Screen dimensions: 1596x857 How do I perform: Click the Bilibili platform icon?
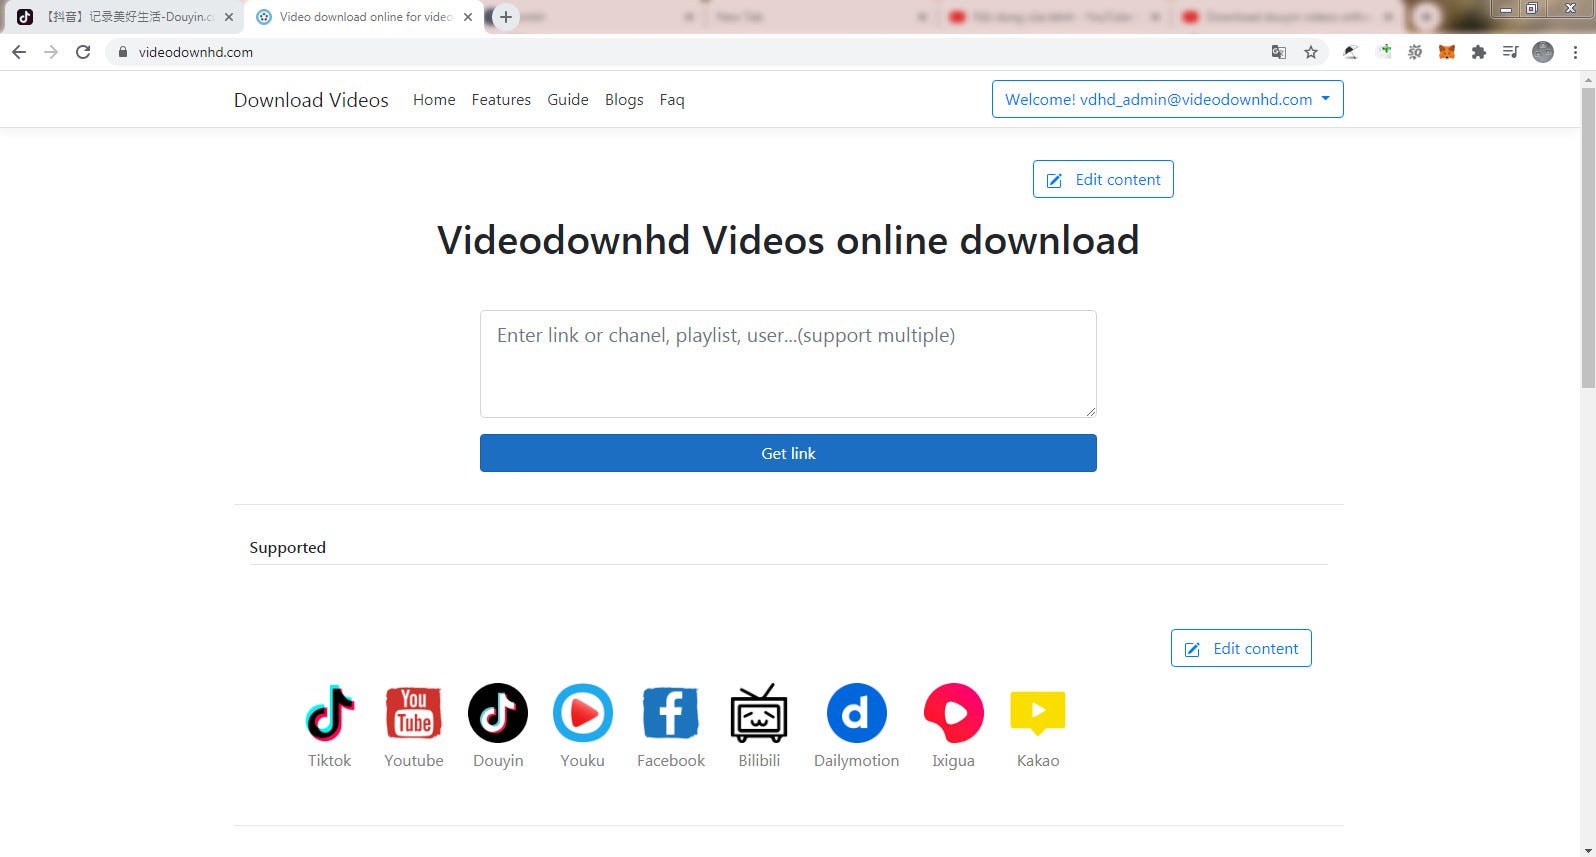click(x=759, y=713)
